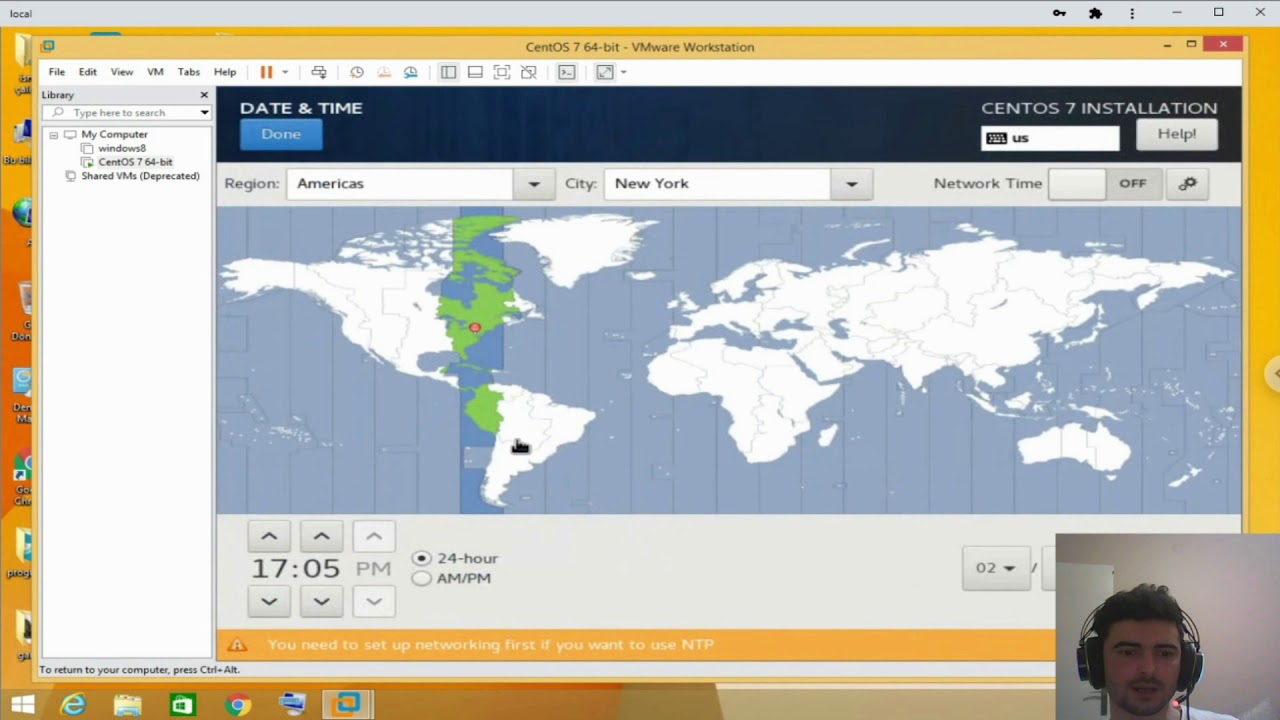
Task: Launch Internet Explorer from the taskbar
Action: pyautogui.click(x=74, y=705)
